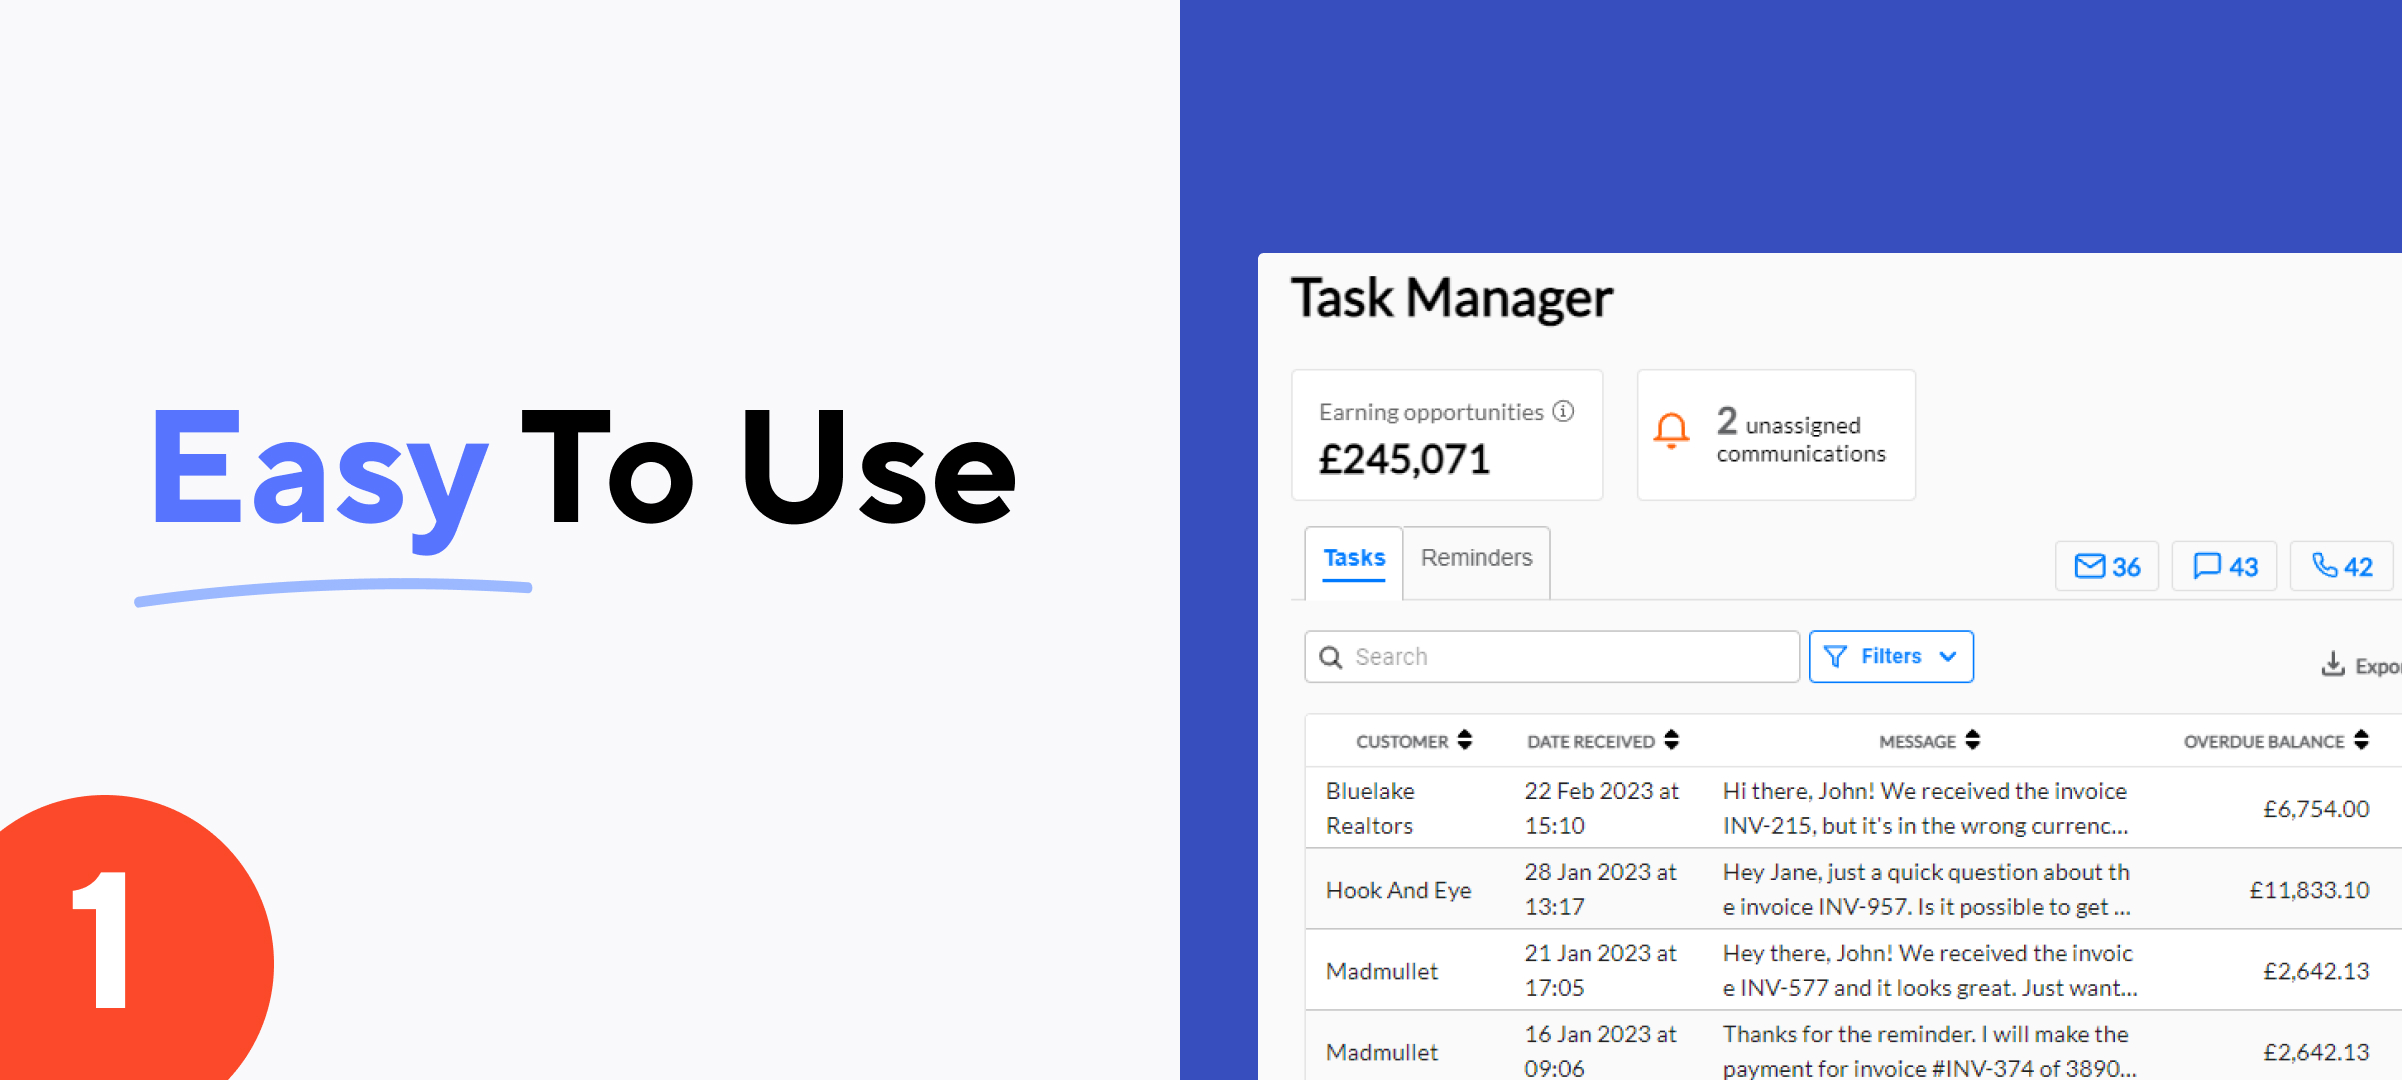This screenshot has height=1080, width=2402.
Task: Click the funnel icon in the Filters button
Action: pyautogui.click(x=1835, y=657)
